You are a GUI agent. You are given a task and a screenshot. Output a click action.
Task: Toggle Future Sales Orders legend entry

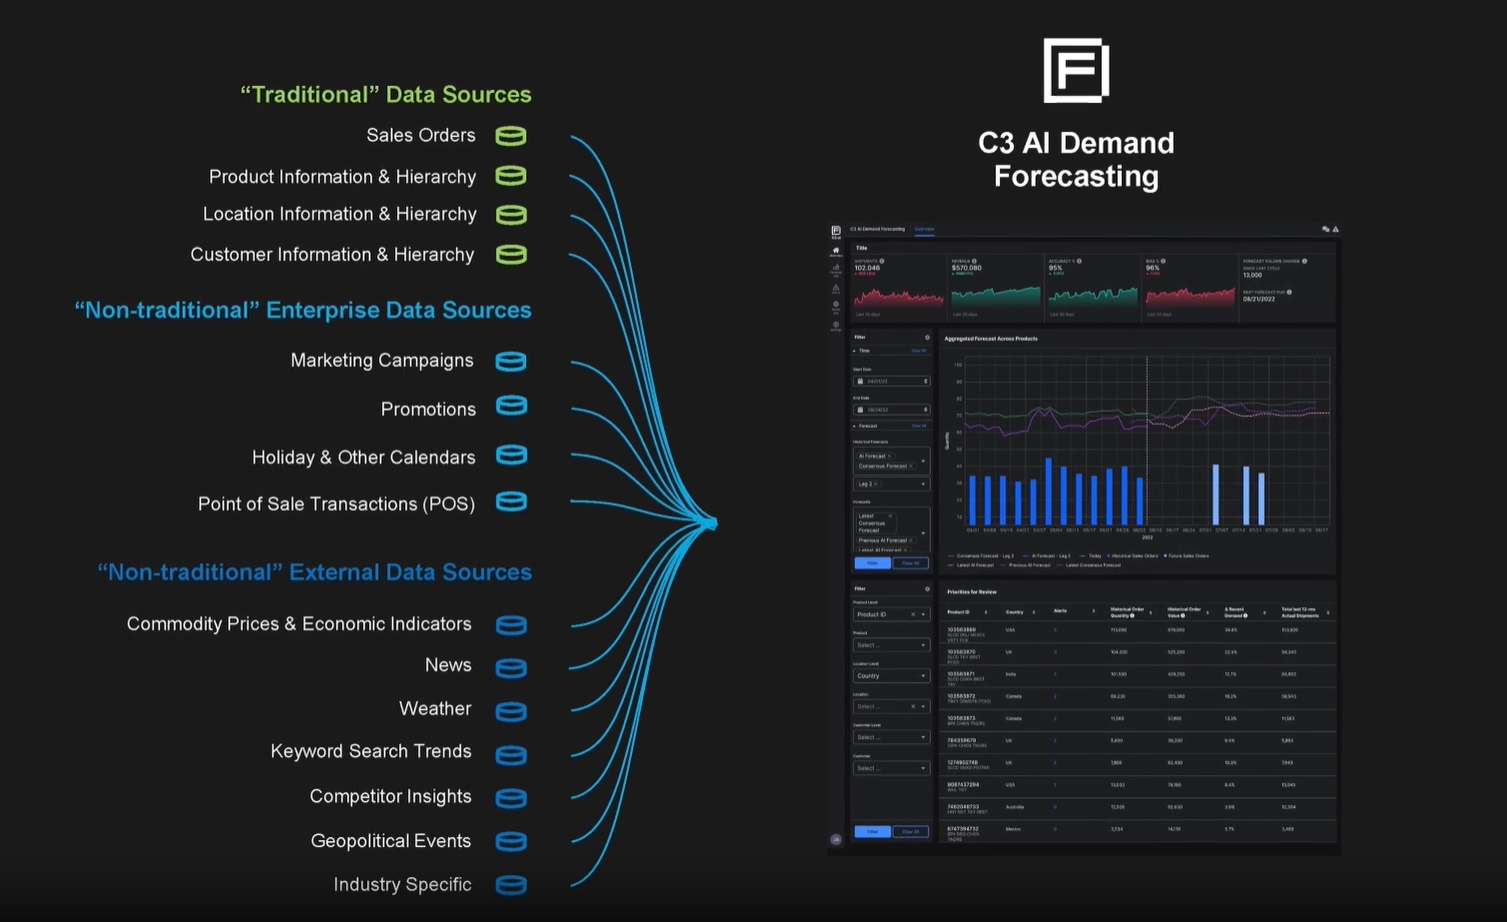pyautogui.click(x=1188, y=556)
